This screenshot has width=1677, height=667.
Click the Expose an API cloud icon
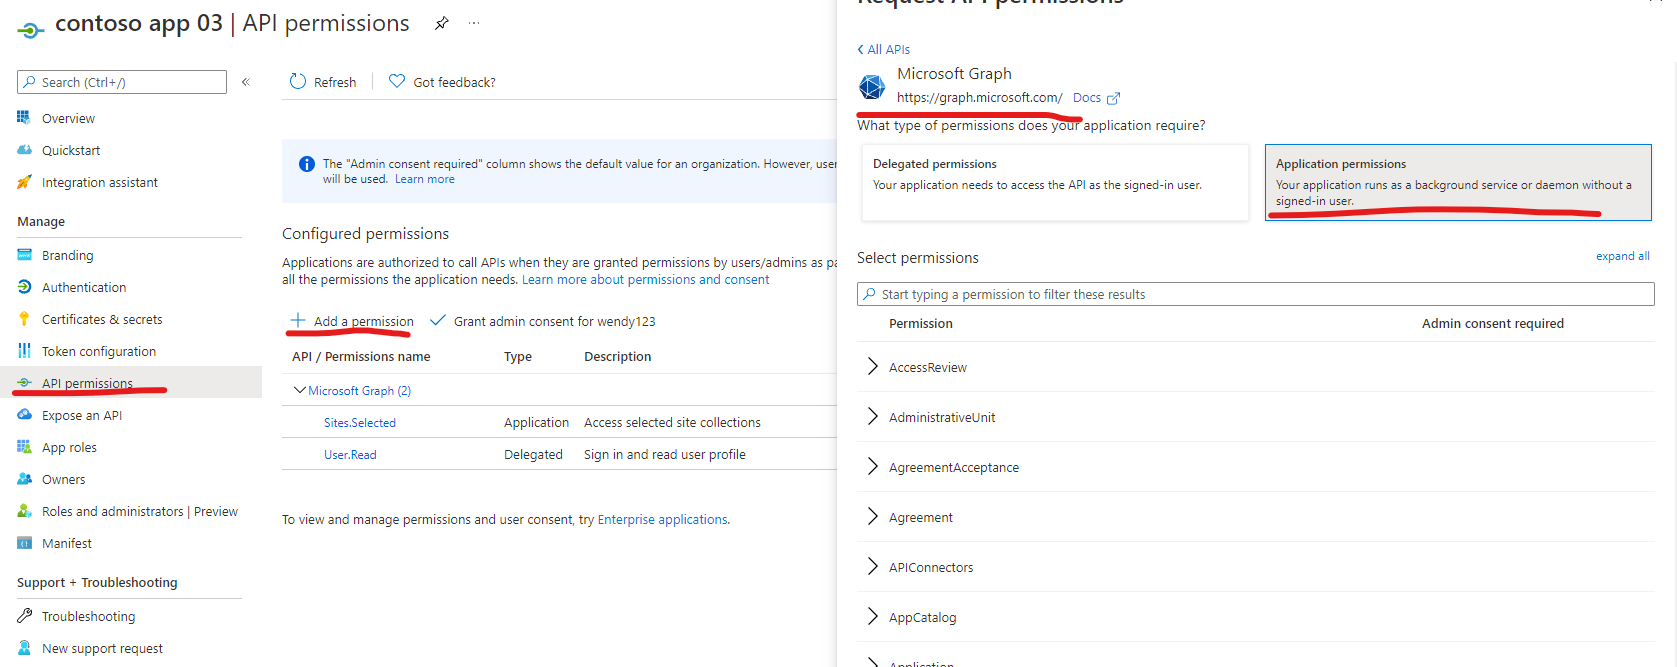[x=24, y=415]
